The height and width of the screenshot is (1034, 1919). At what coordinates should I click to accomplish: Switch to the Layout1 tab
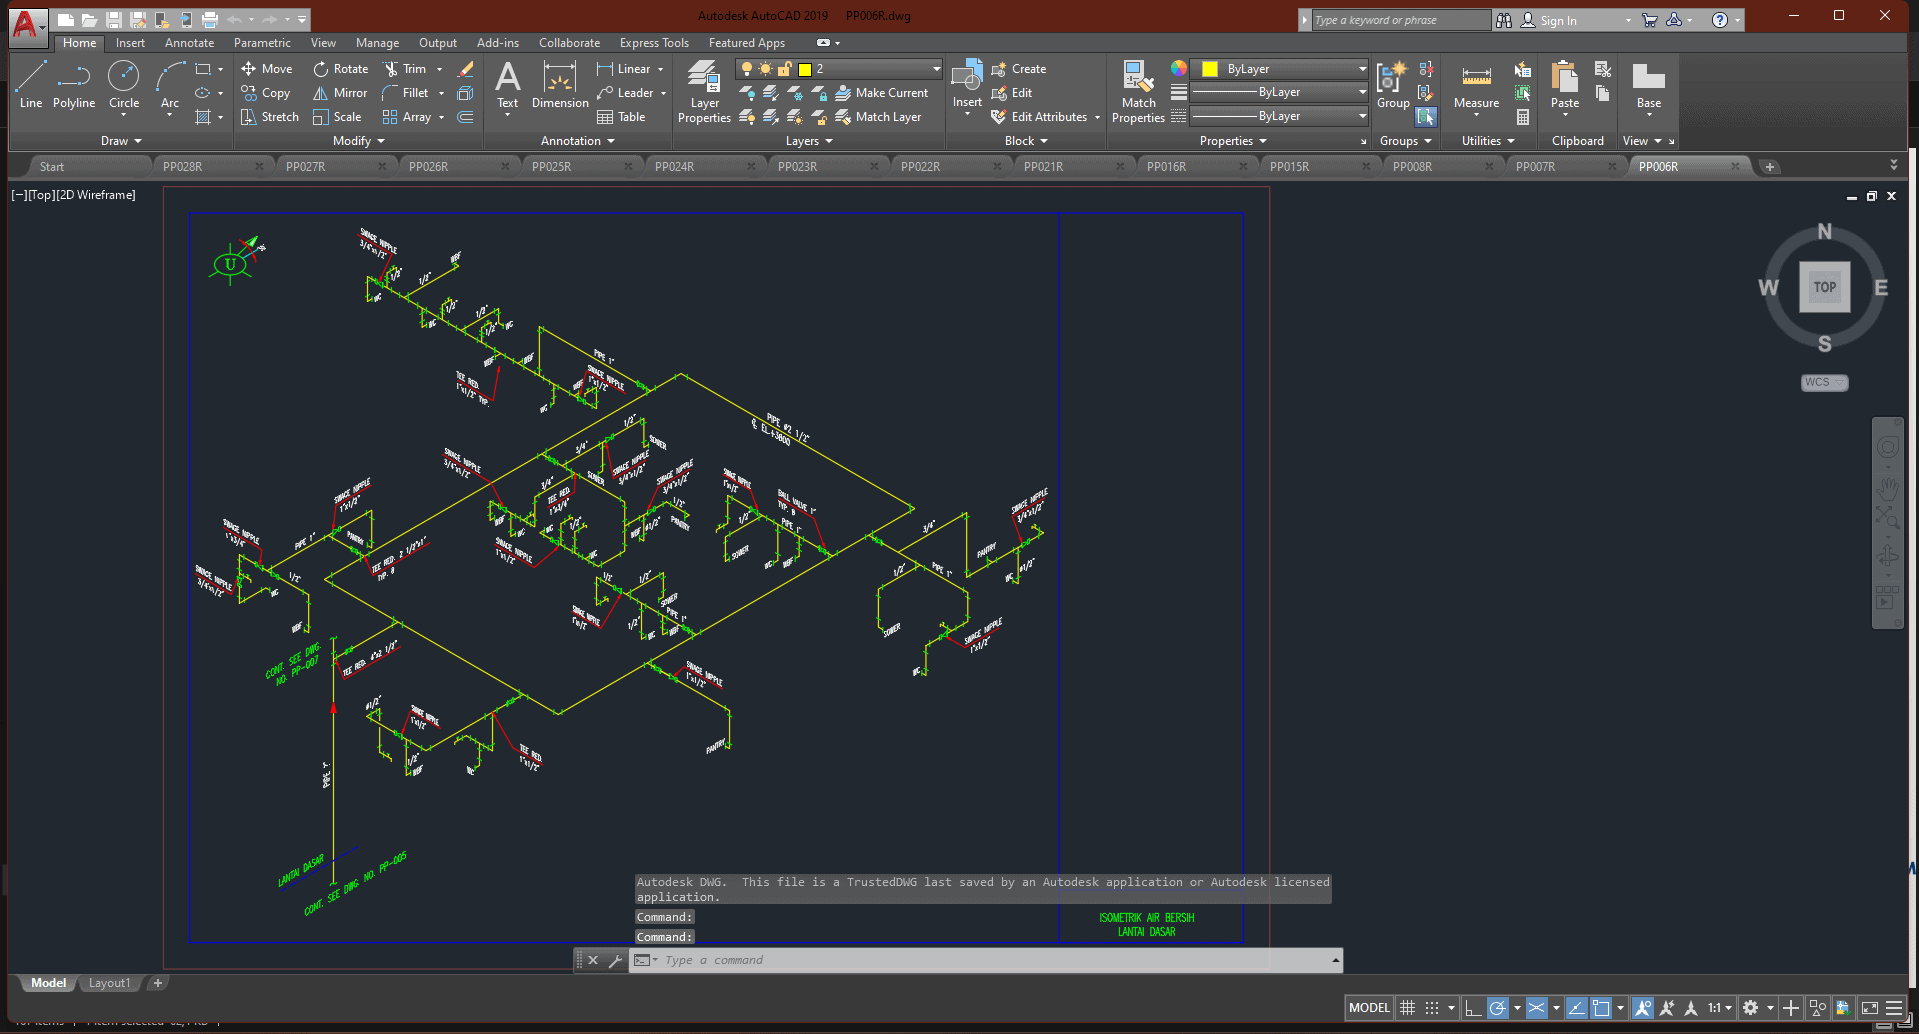click(109, 983)
